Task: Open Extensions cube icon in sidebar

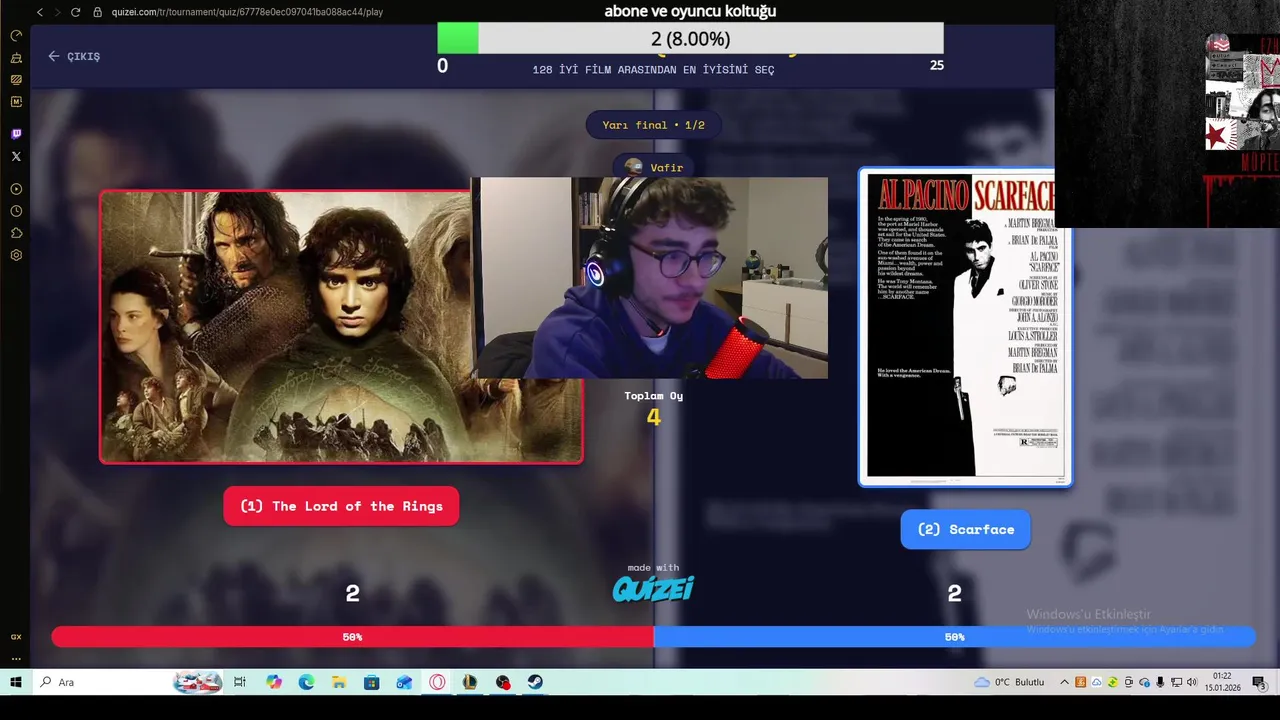Action: pos(16,233)
